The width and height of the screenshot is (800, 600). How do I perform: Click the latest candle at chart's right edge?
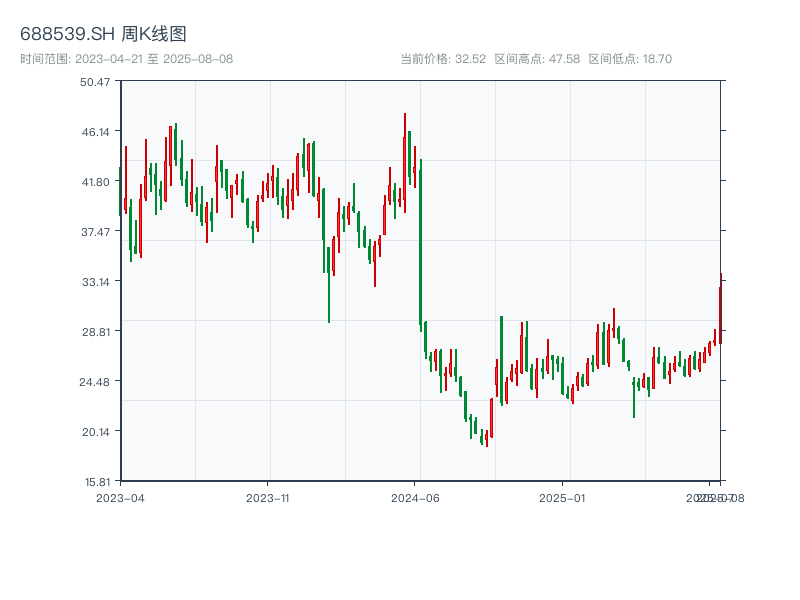click(720, 310)
